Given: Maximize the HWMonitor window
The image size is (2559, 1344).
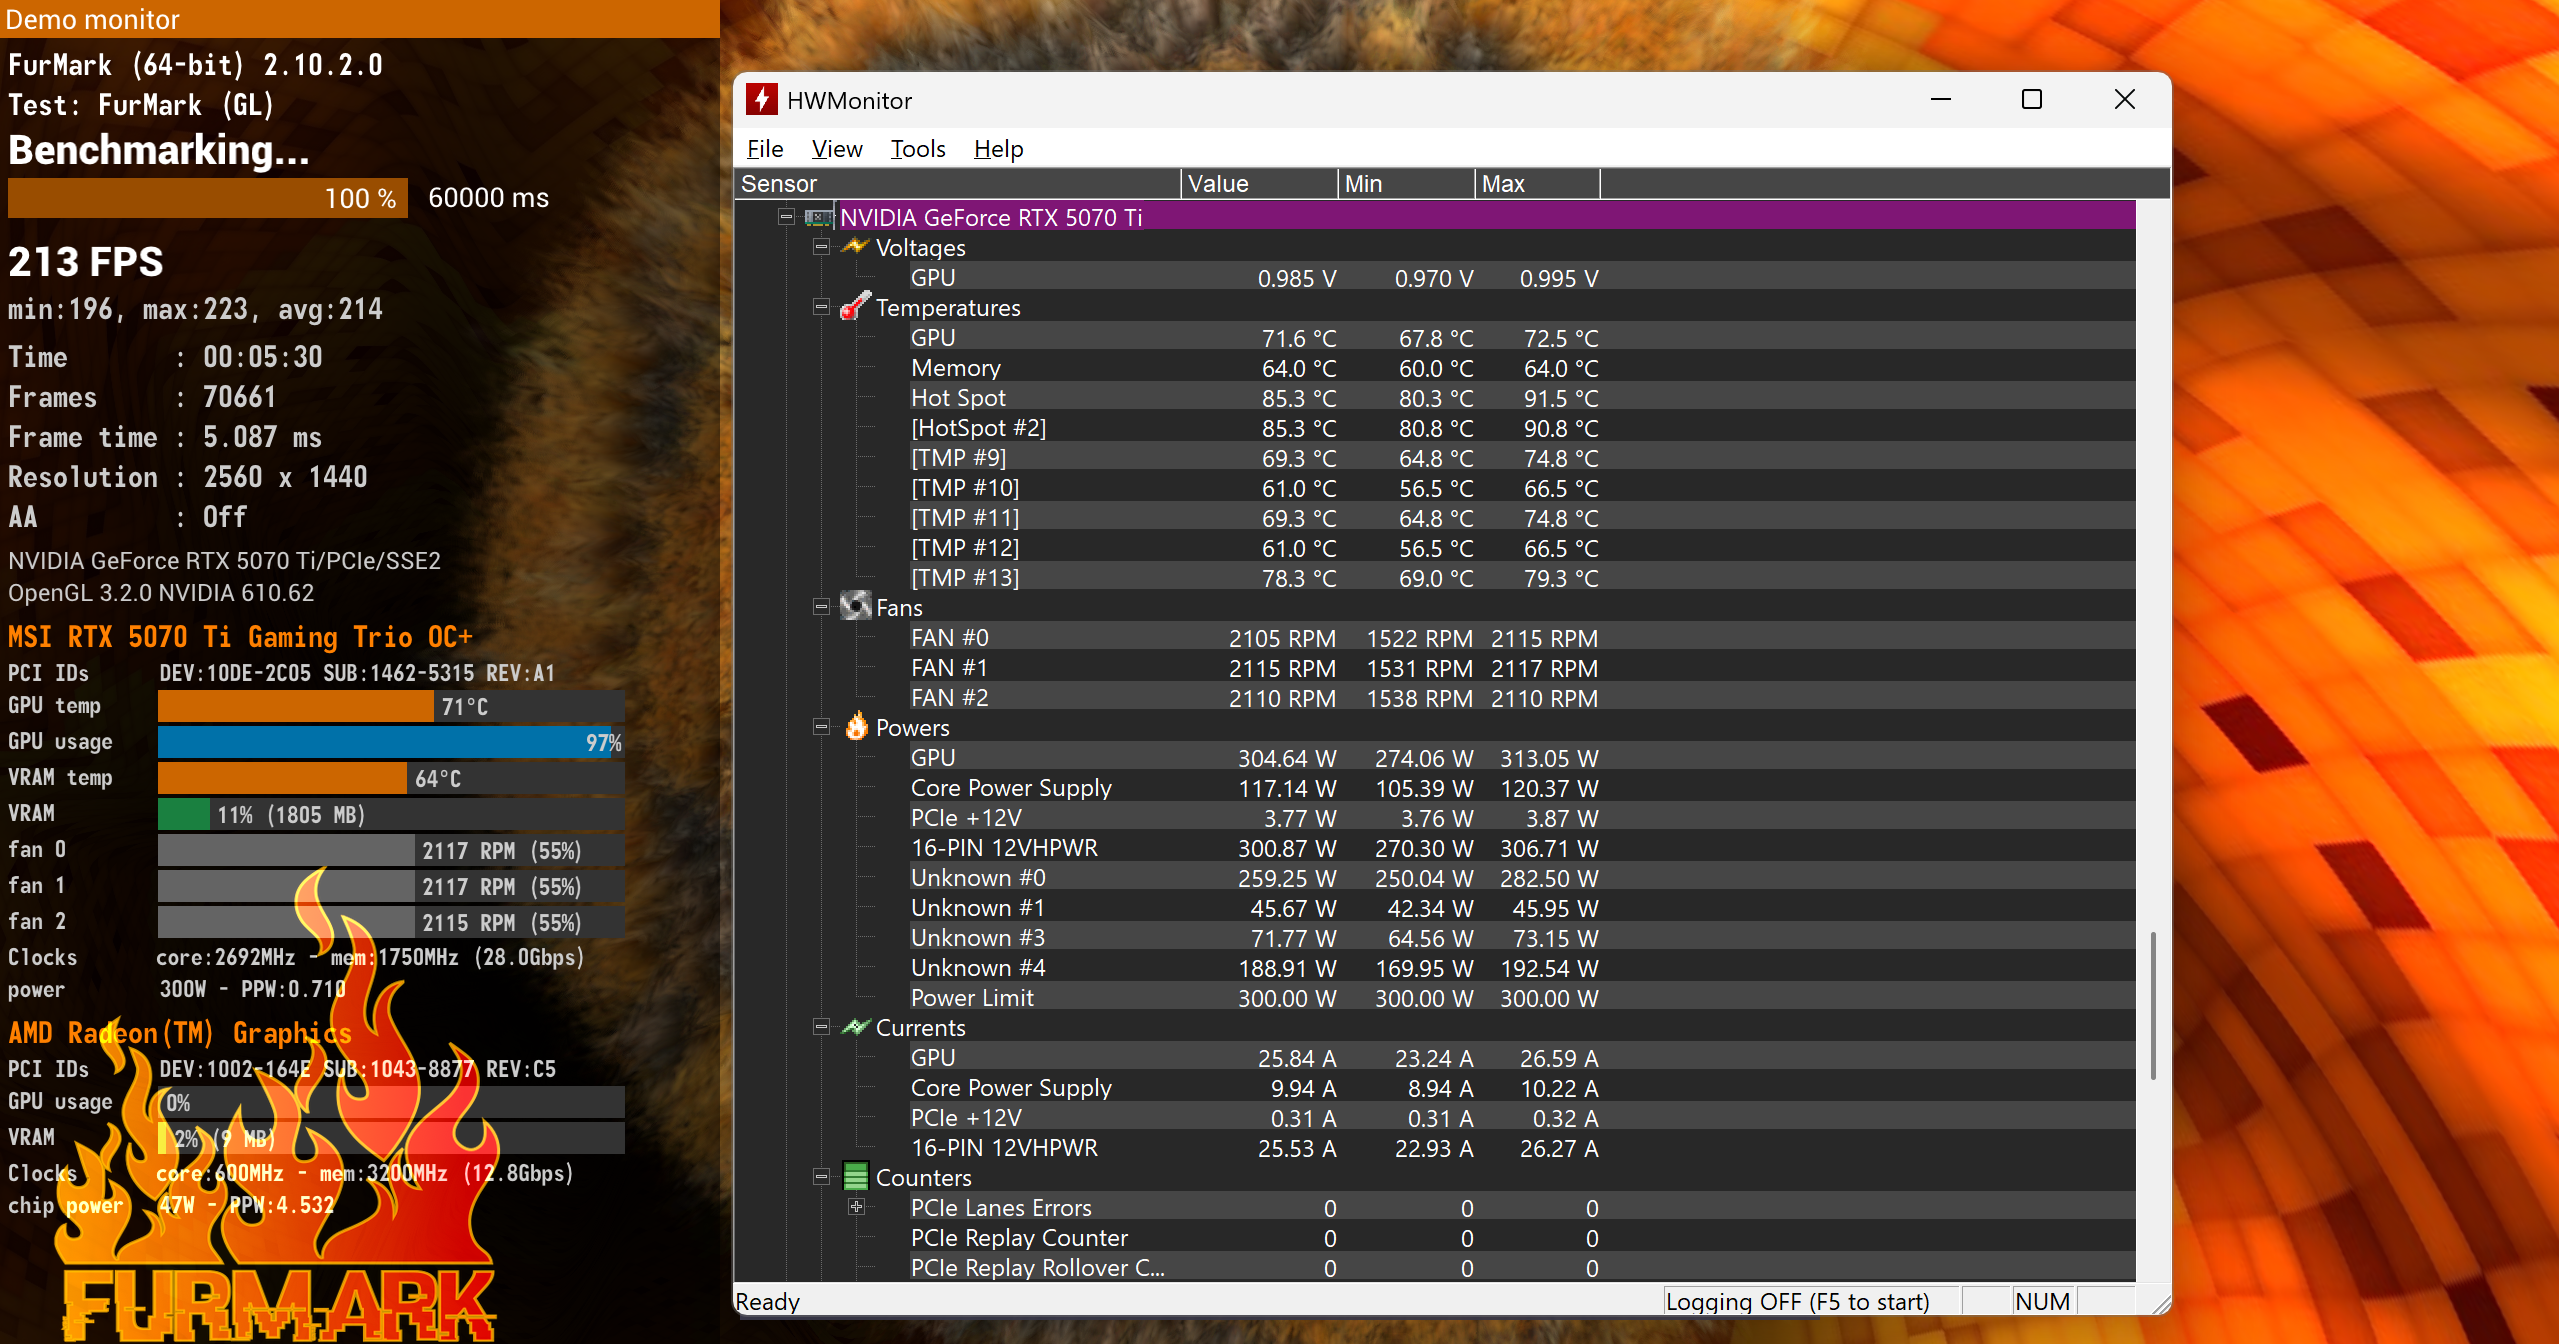Looking at the screenshot, I should tap(2032, 99).
